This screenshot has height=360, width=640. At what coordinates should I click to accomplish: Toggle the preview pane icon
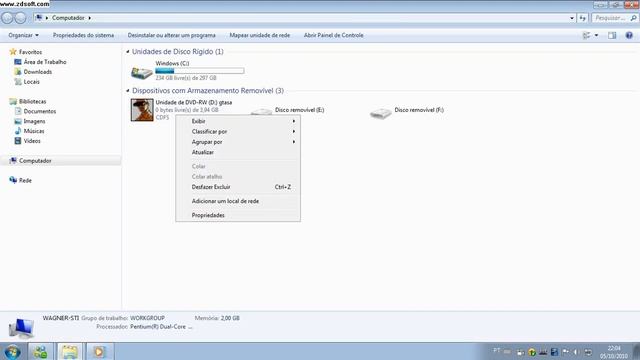(612, 36)
